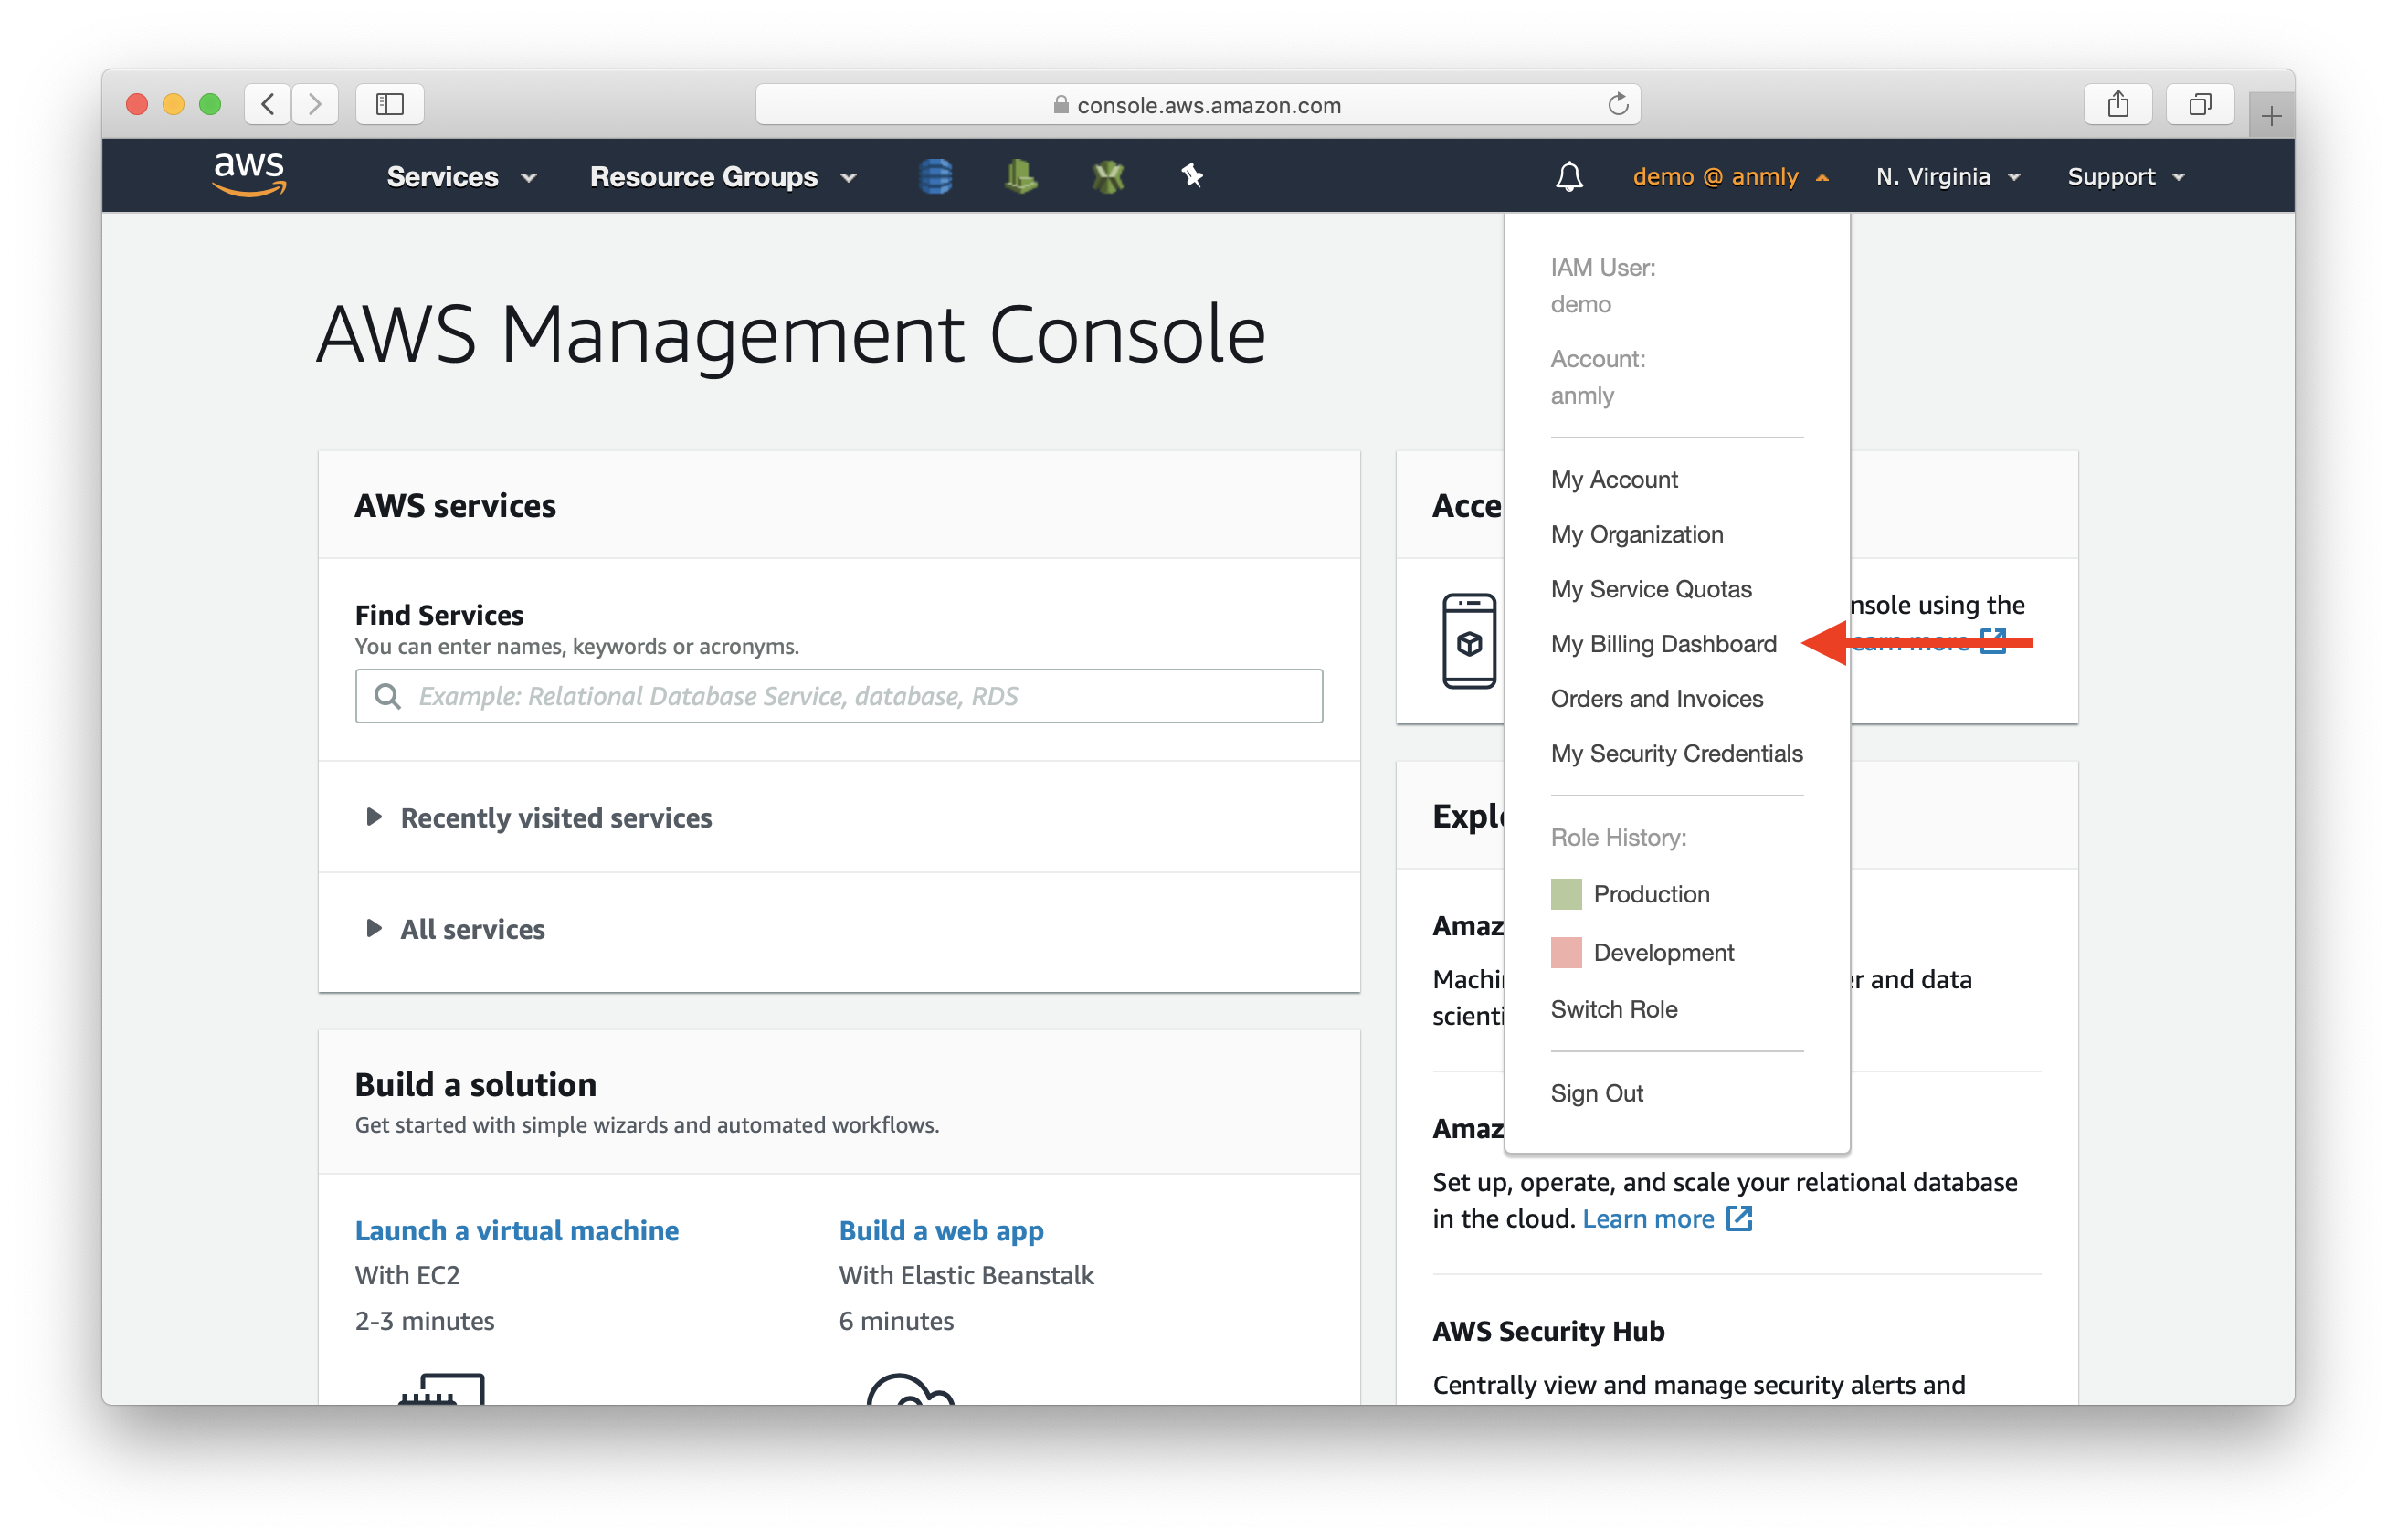
Task: Go back with Safari back arrow
Action: coord(267,104)
